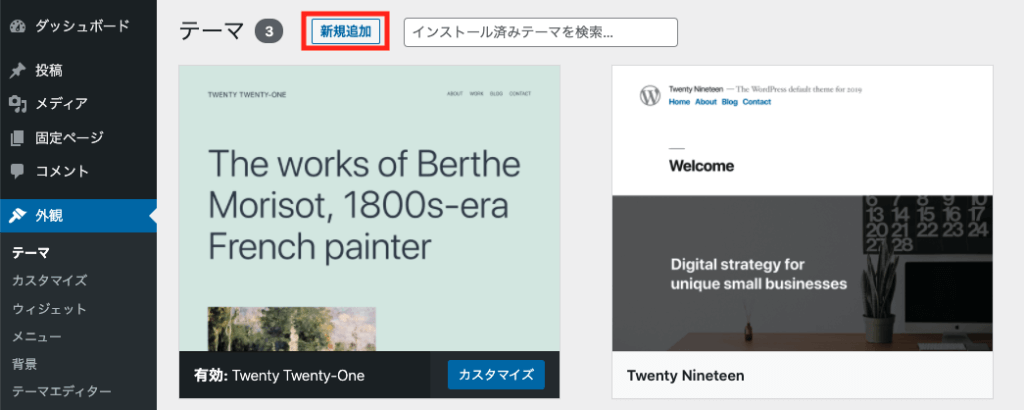This screenshot has width=1024, height=410.
Task: Click the blue カスタマイズ button
Action: pyautogui.click(x=496, y=375)
